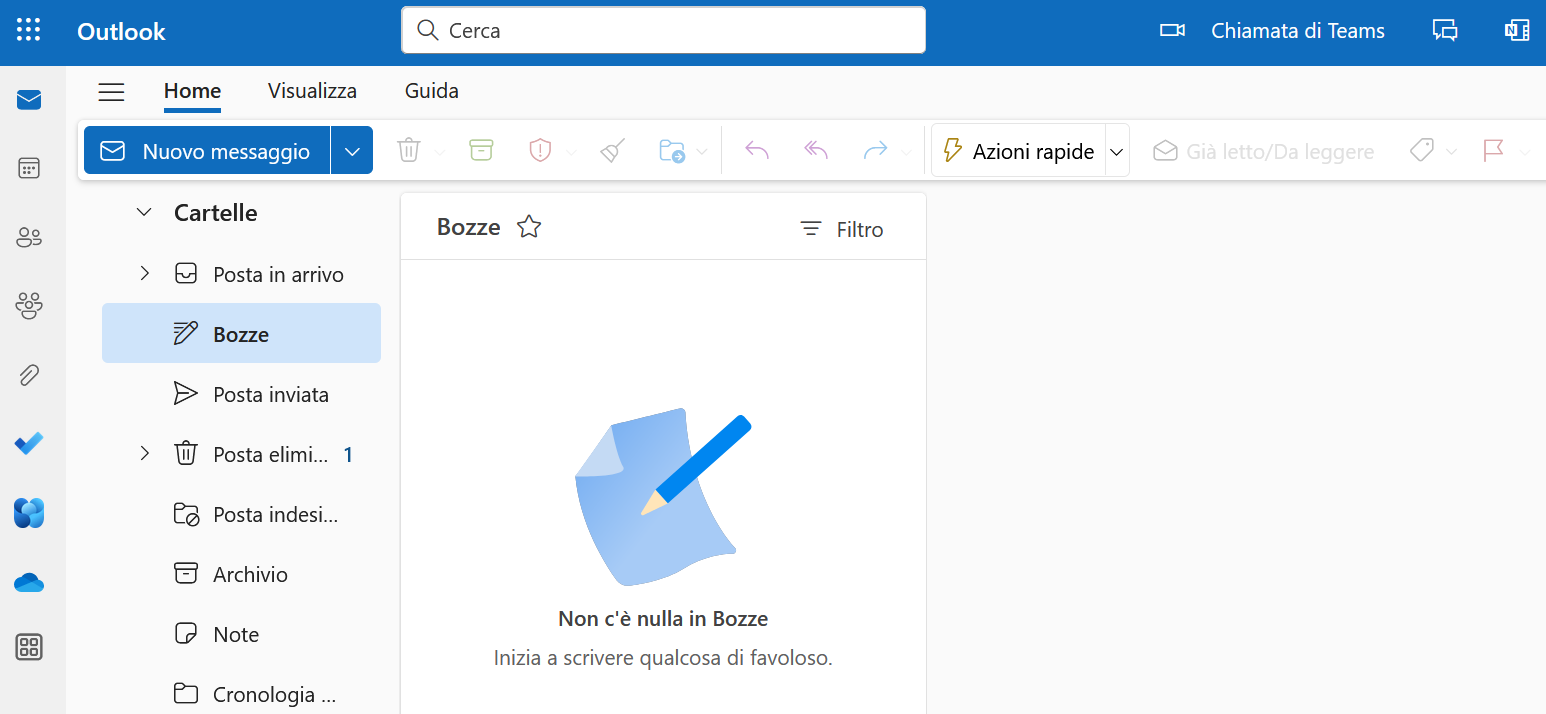This screenshot has width=1546, height=714.
Task: Click the Azioni rapide button
Action: 1019,152
